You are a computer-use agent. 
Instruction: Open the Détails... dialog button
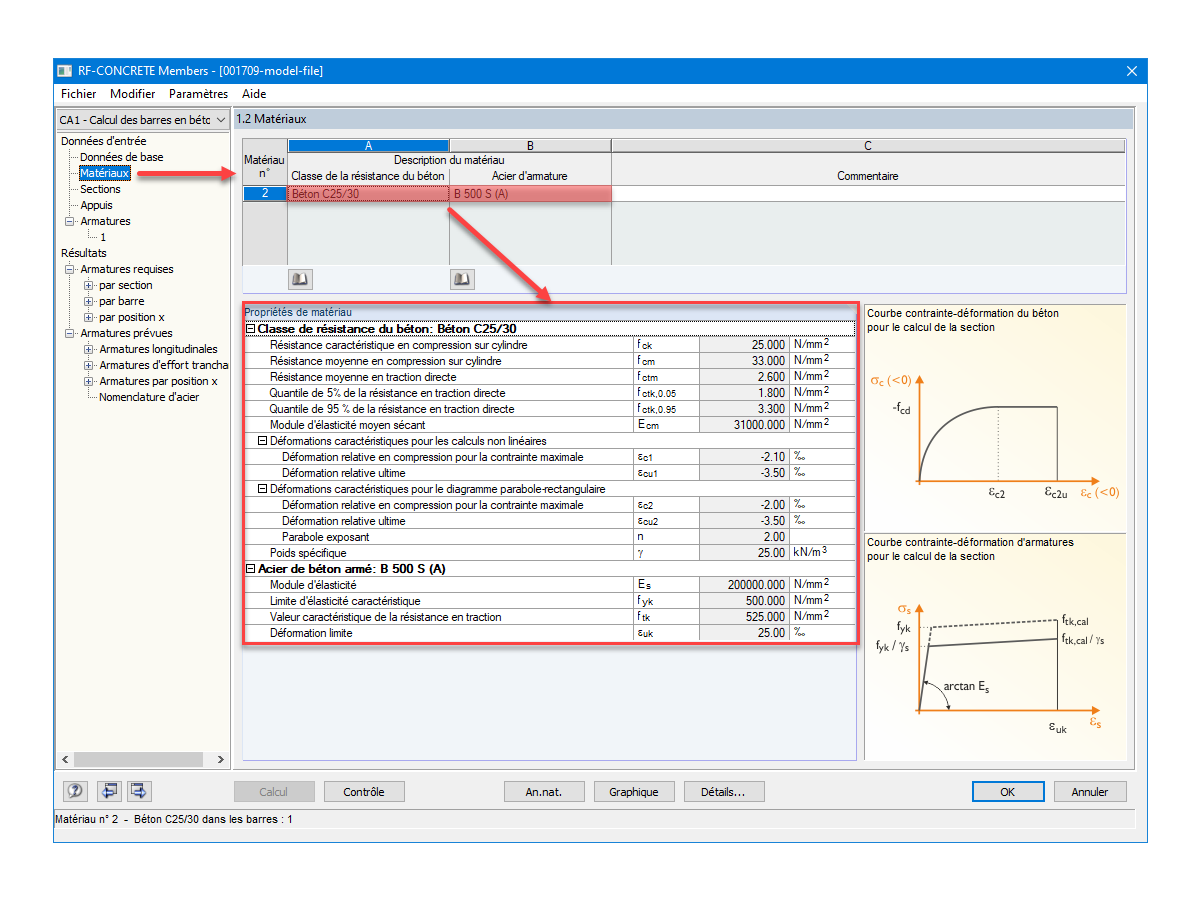click(724, 791)
